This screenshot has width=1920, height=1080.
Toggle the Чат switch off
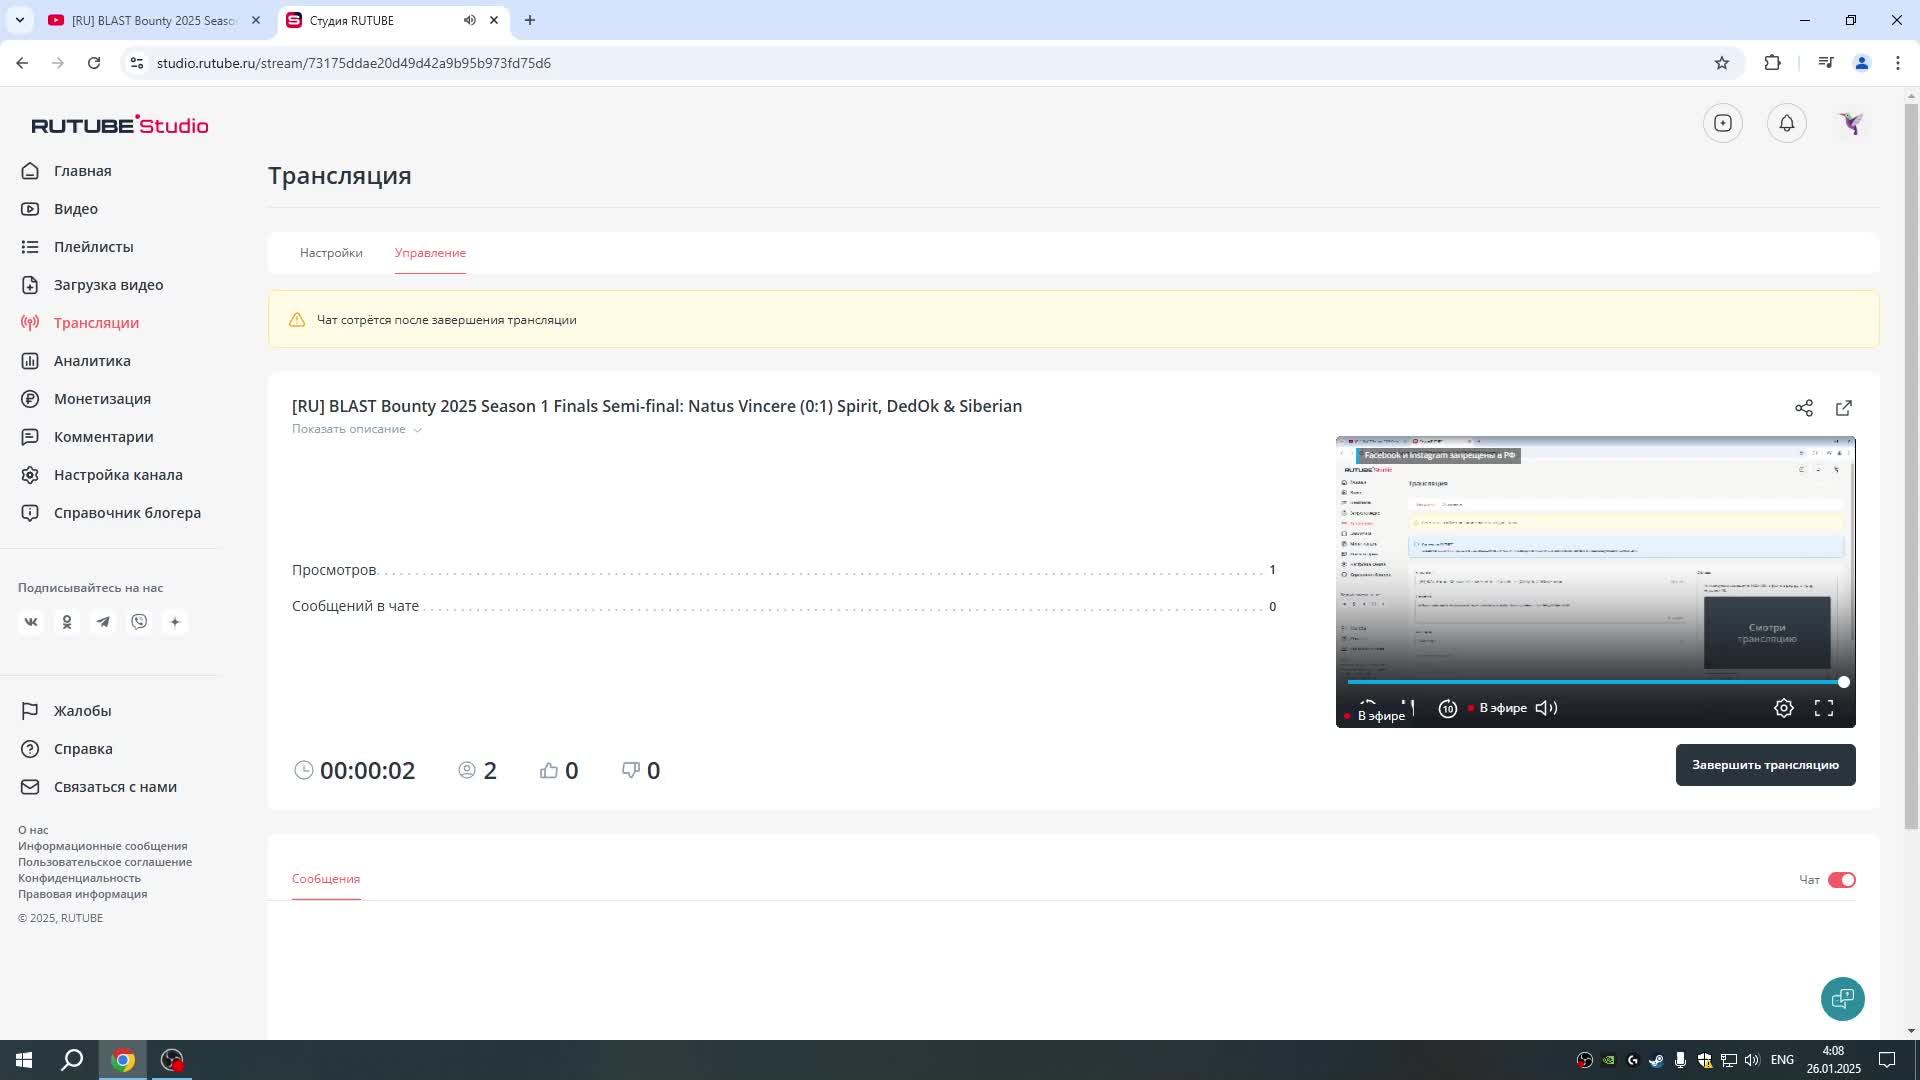click(1841, 880)
